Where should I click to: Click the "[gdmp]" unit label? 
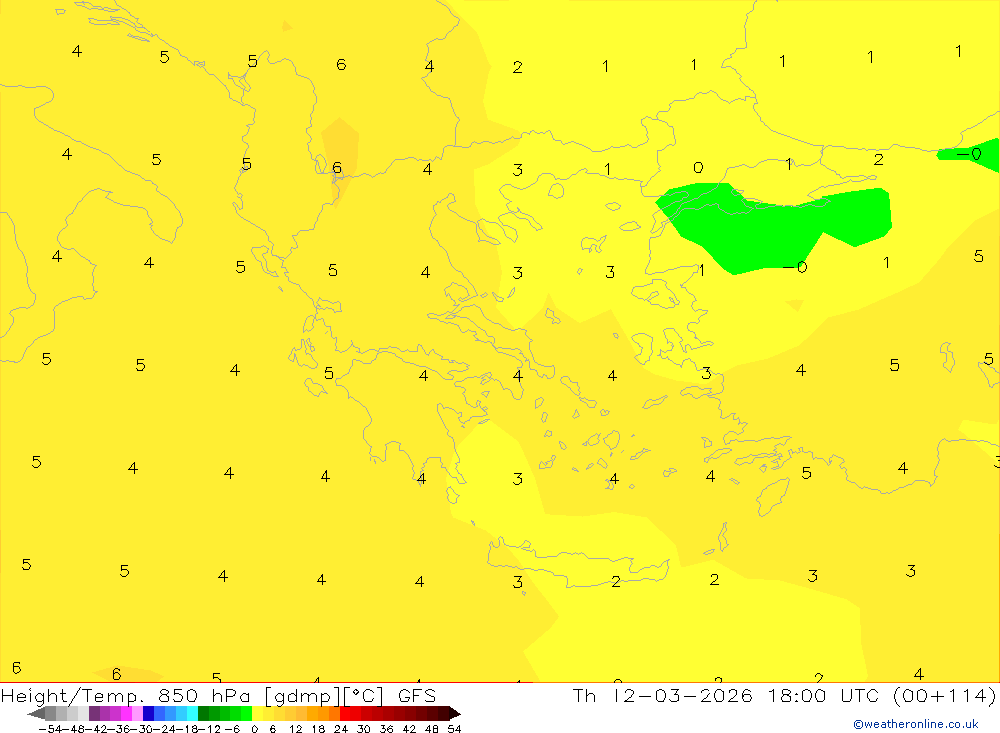pos(302,696)
